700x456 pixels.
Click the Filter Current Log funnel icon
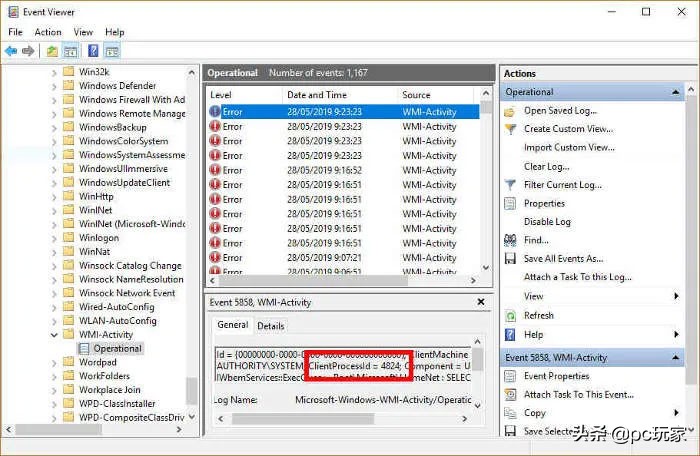(511, 185)
